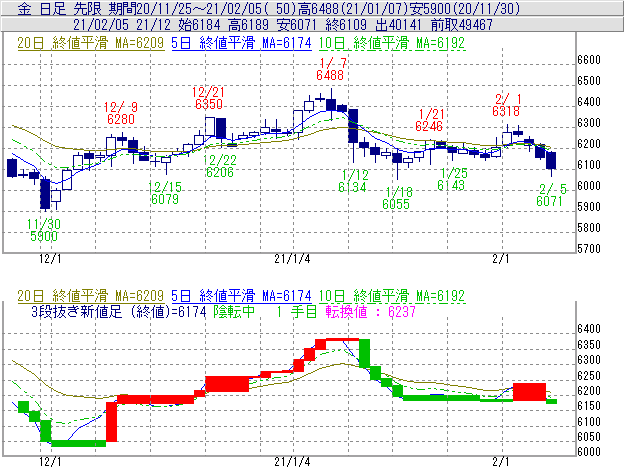The height and width of the screenshot is (473, 624).
Task: Click the 2/1 date label under upper chart
Action: [501, 259]
